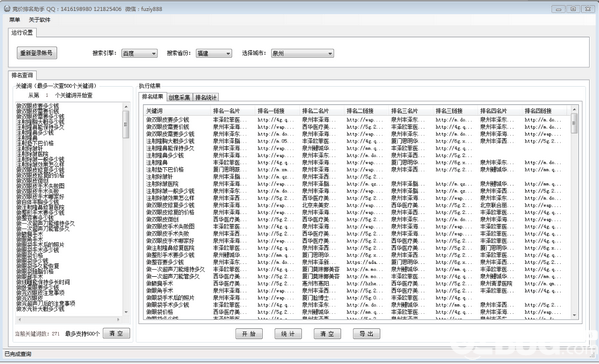Image resolution: width=599 pixels, height=364 pixels.
Task: Click the 重新登录账号 button
Action: [37, 53]
